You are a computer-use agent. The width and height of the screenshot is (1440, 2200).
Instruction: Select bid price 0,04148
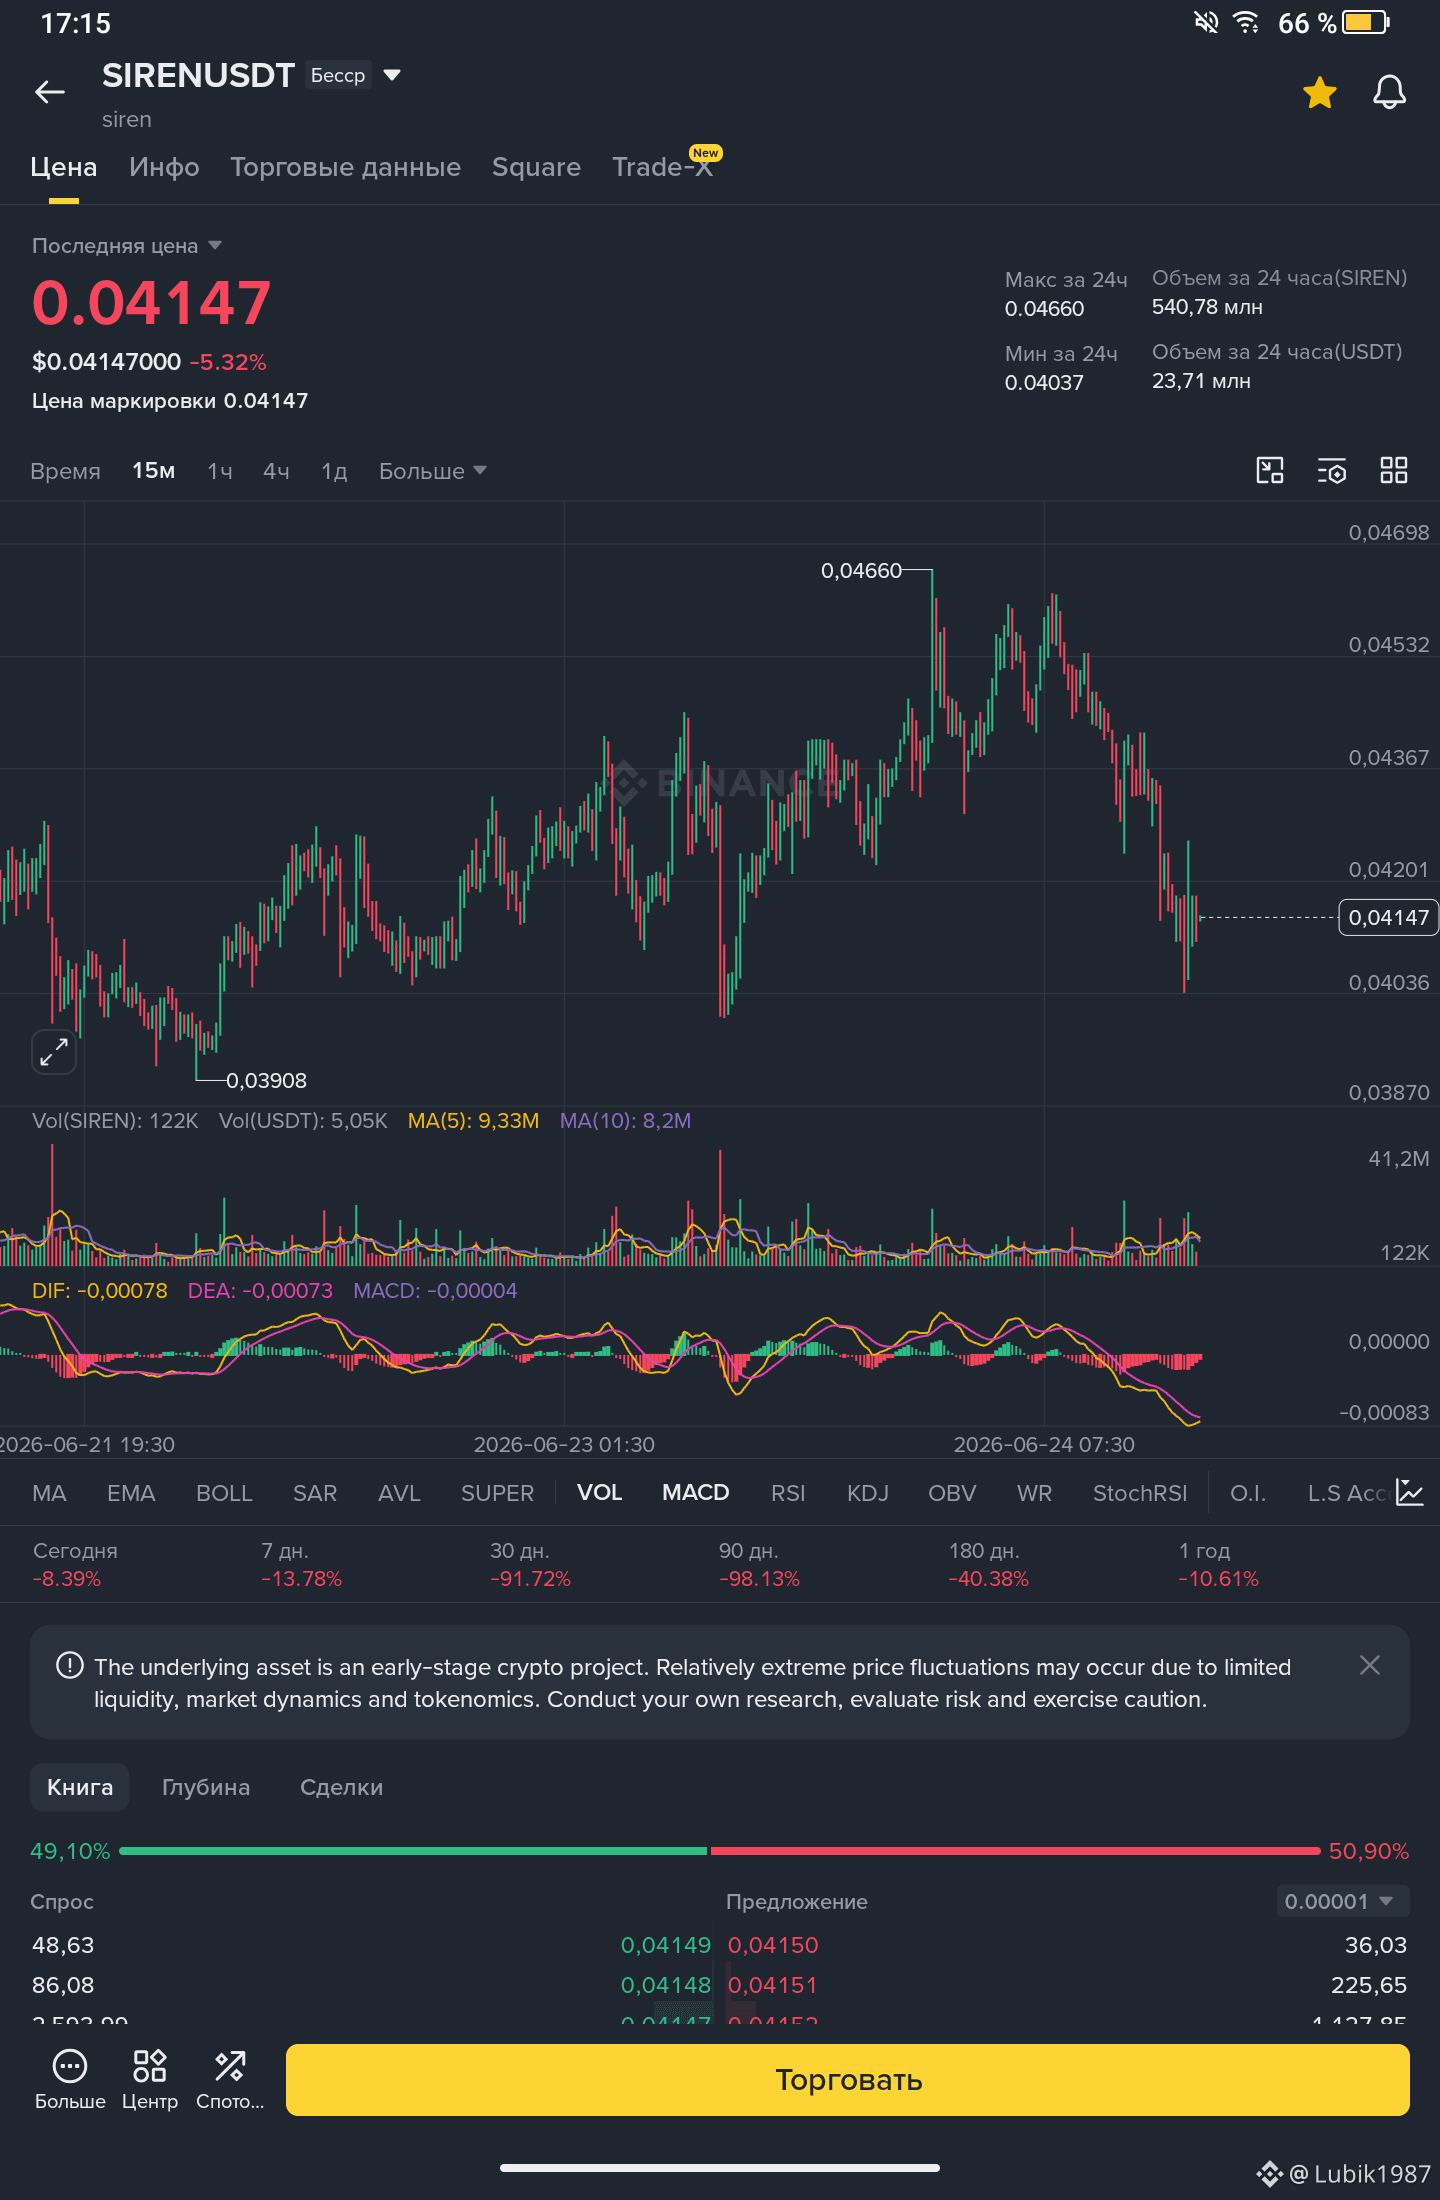coord(666,1985)
